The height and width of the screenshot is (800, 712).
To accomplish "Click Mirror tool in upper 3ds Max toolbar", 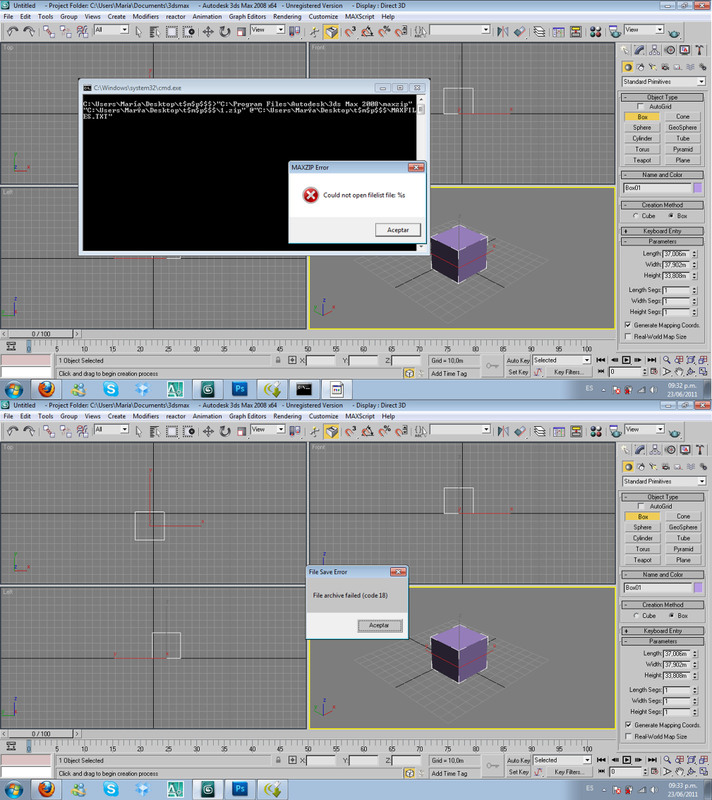I will pyautogui.click(x=503, y=32).
